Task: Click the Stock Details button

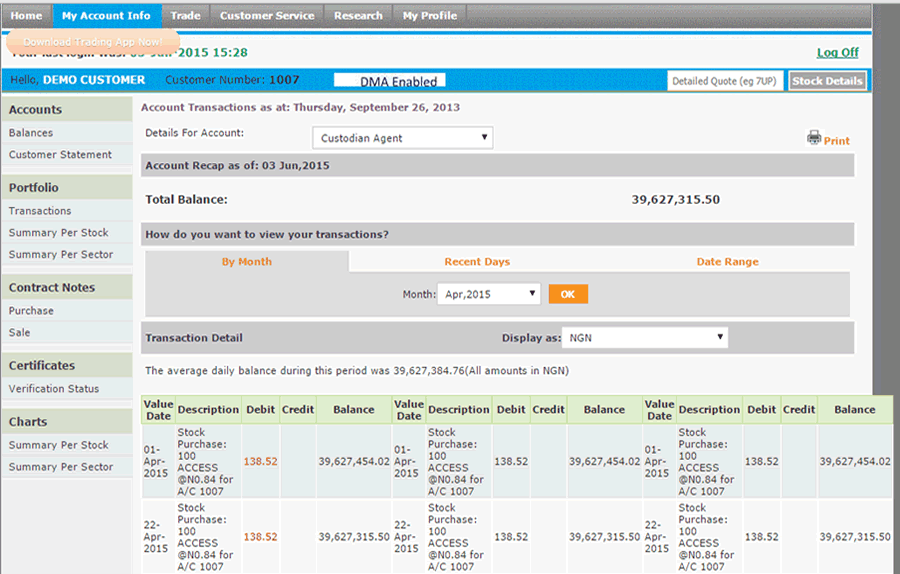Action: (x=827, y=81)
